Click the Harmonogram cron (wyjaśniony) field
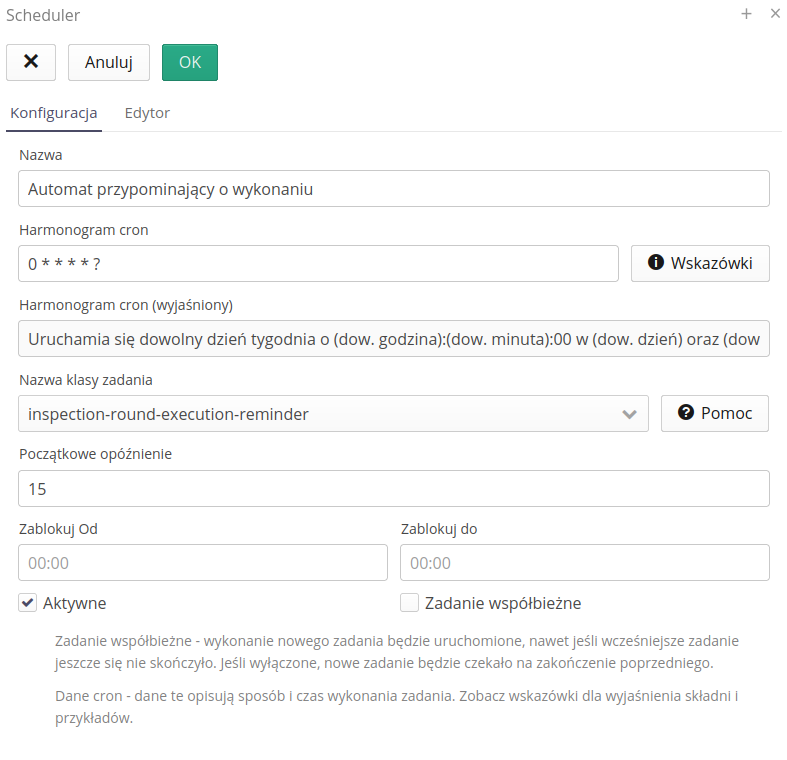787x760 pixels. tap(394, 339)
